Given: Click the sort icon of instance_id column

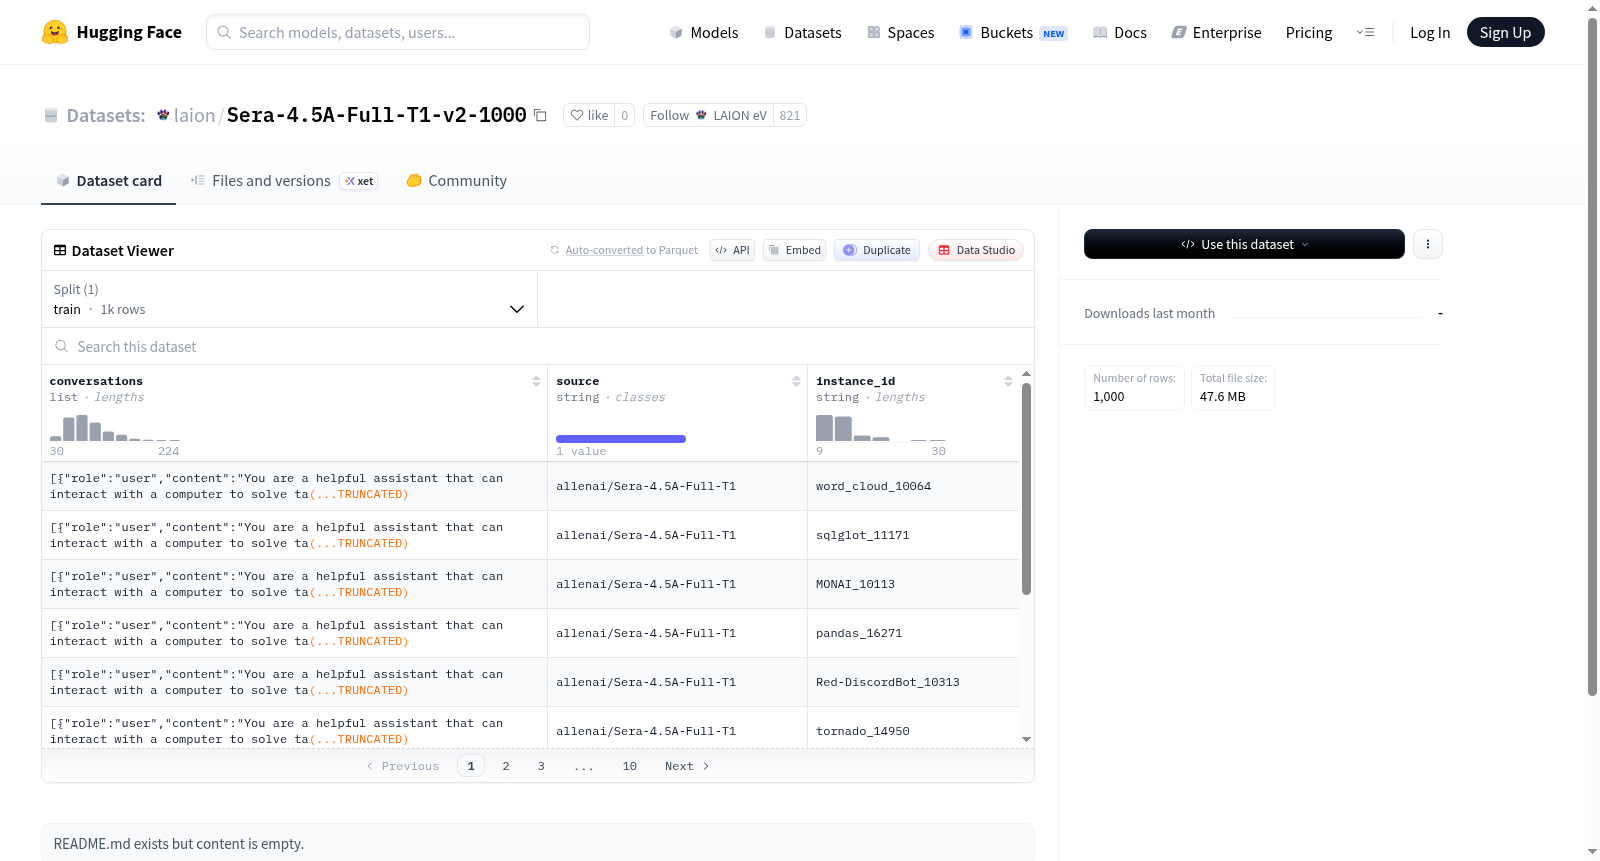Looking at the screenshot, I should 1008,381.
